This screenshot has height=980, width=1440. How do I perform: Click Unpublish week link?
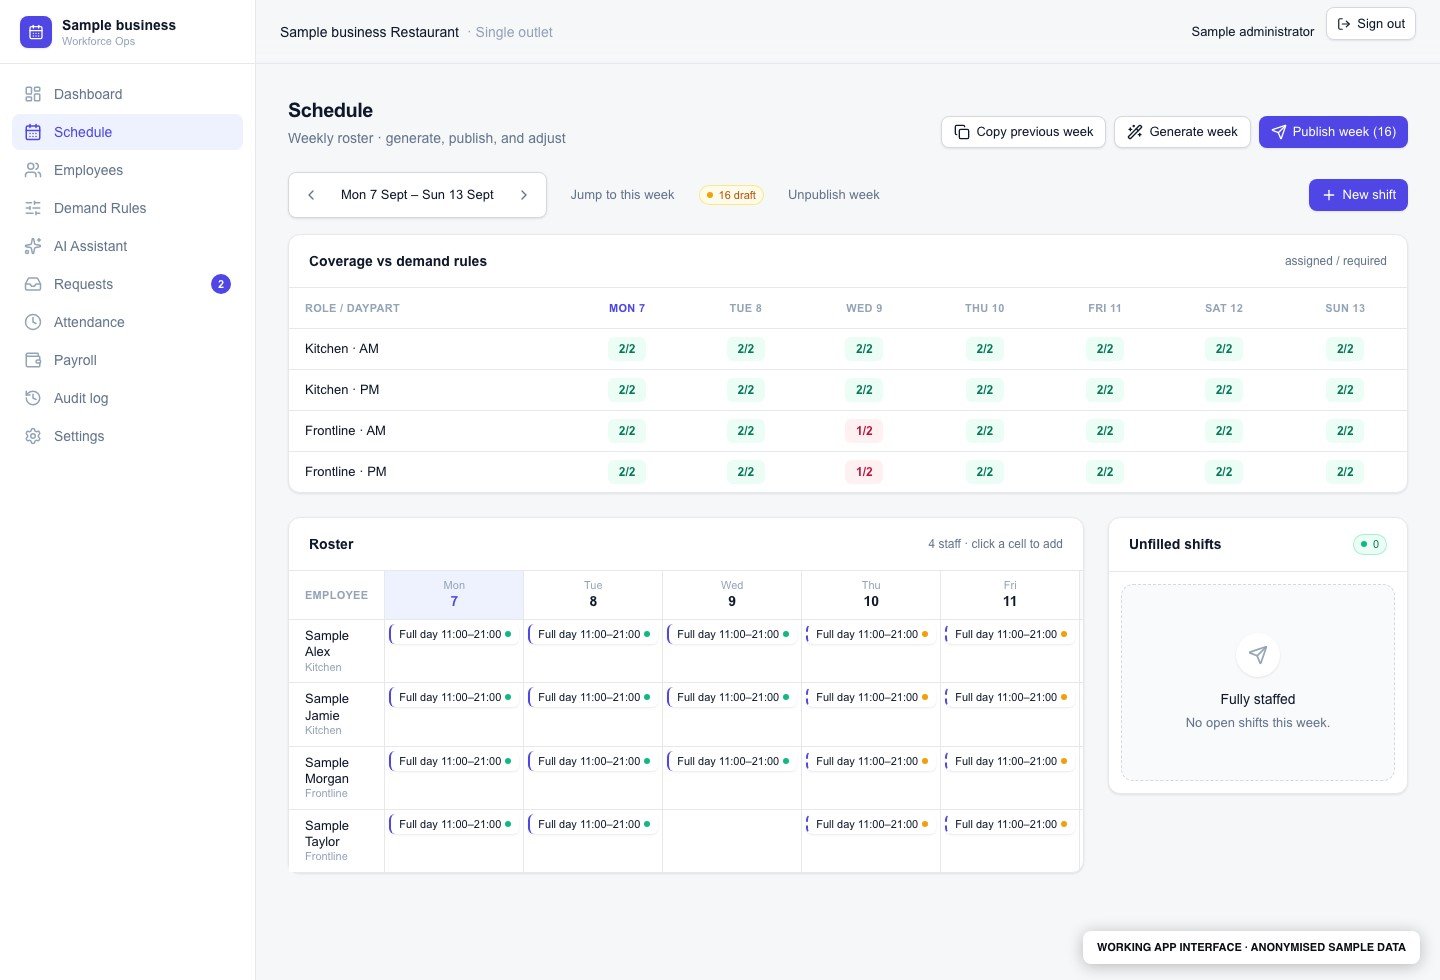(x=834, y=195)
